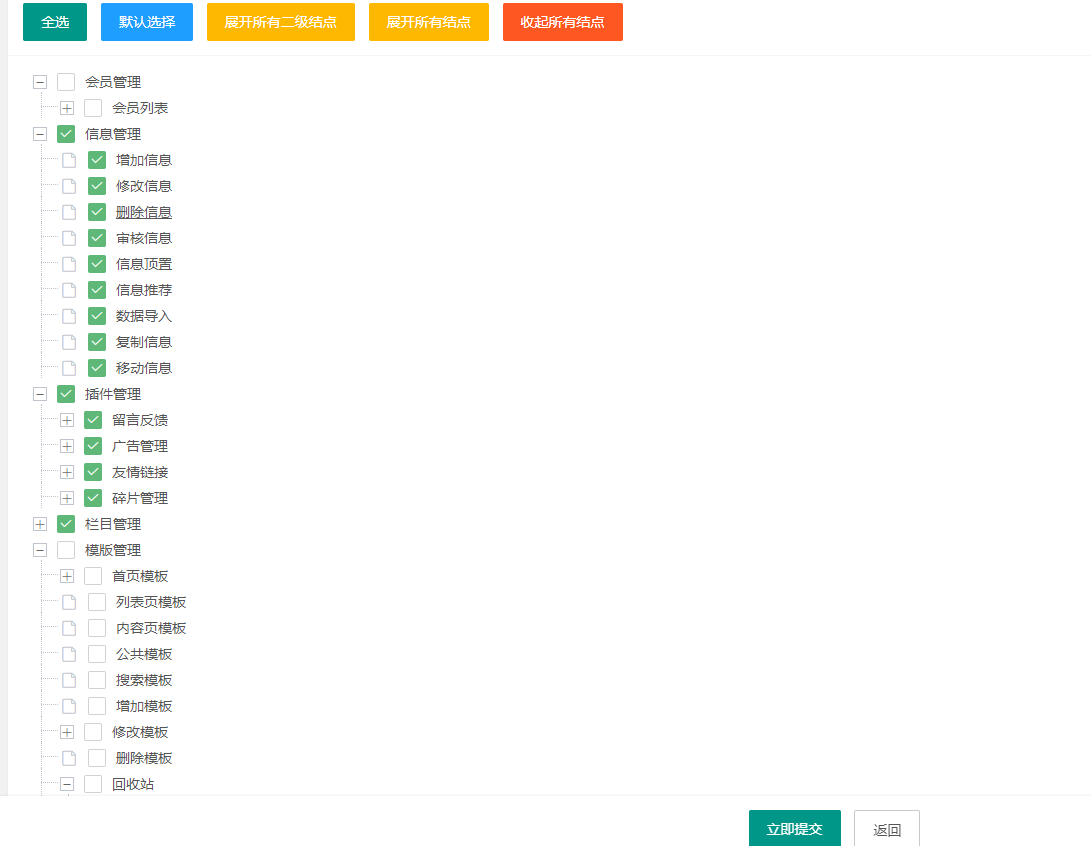Check the 首页模板 checkbox

pyautogui.click(x=93, y=576)
